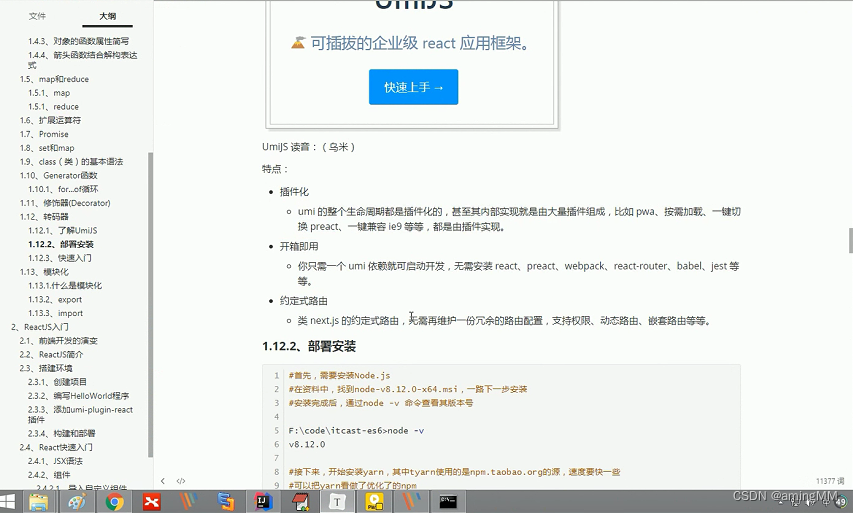The image size is (853, 513).
Task: Jump to 1.13.2 export outline entry
Action: coord(55,299)
